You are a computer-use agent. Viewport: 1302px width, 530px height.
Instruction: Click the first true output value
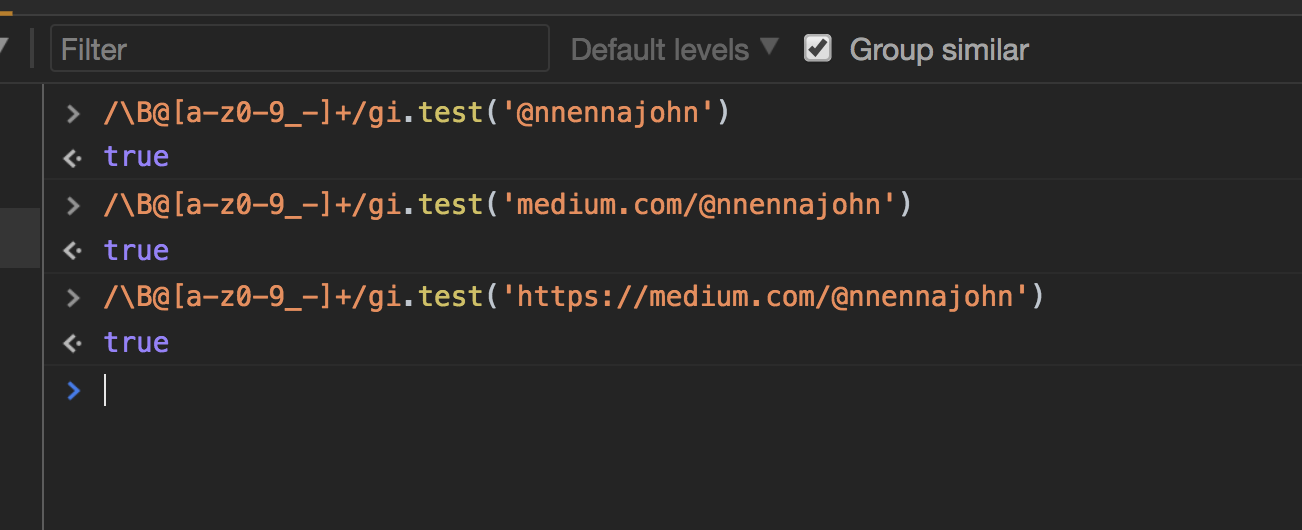[x=136, y=157]
